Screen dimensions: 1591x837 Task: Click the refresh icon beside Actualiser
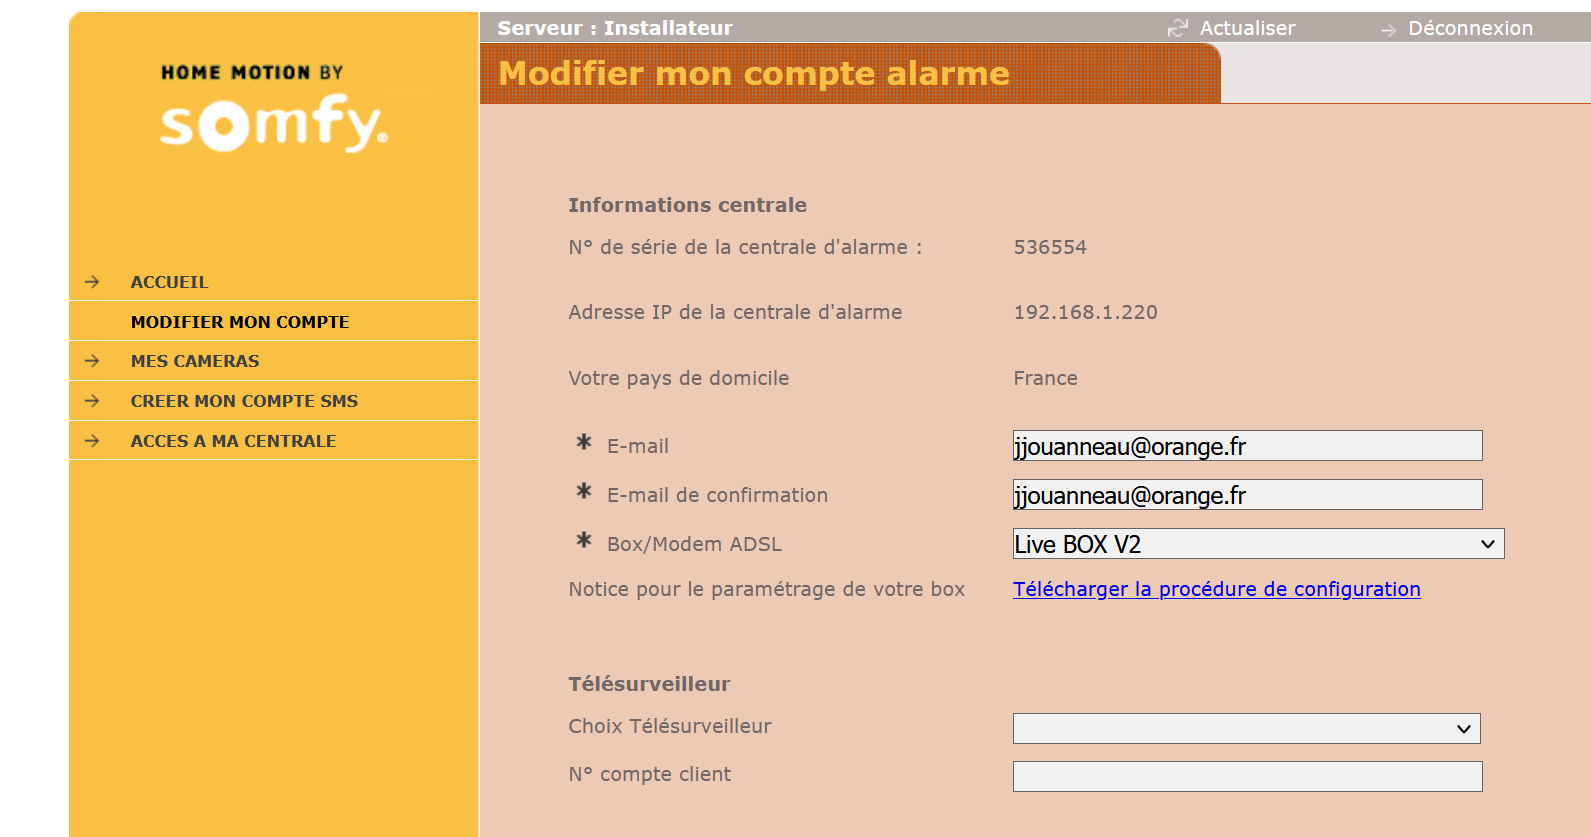click(1178, 28)
